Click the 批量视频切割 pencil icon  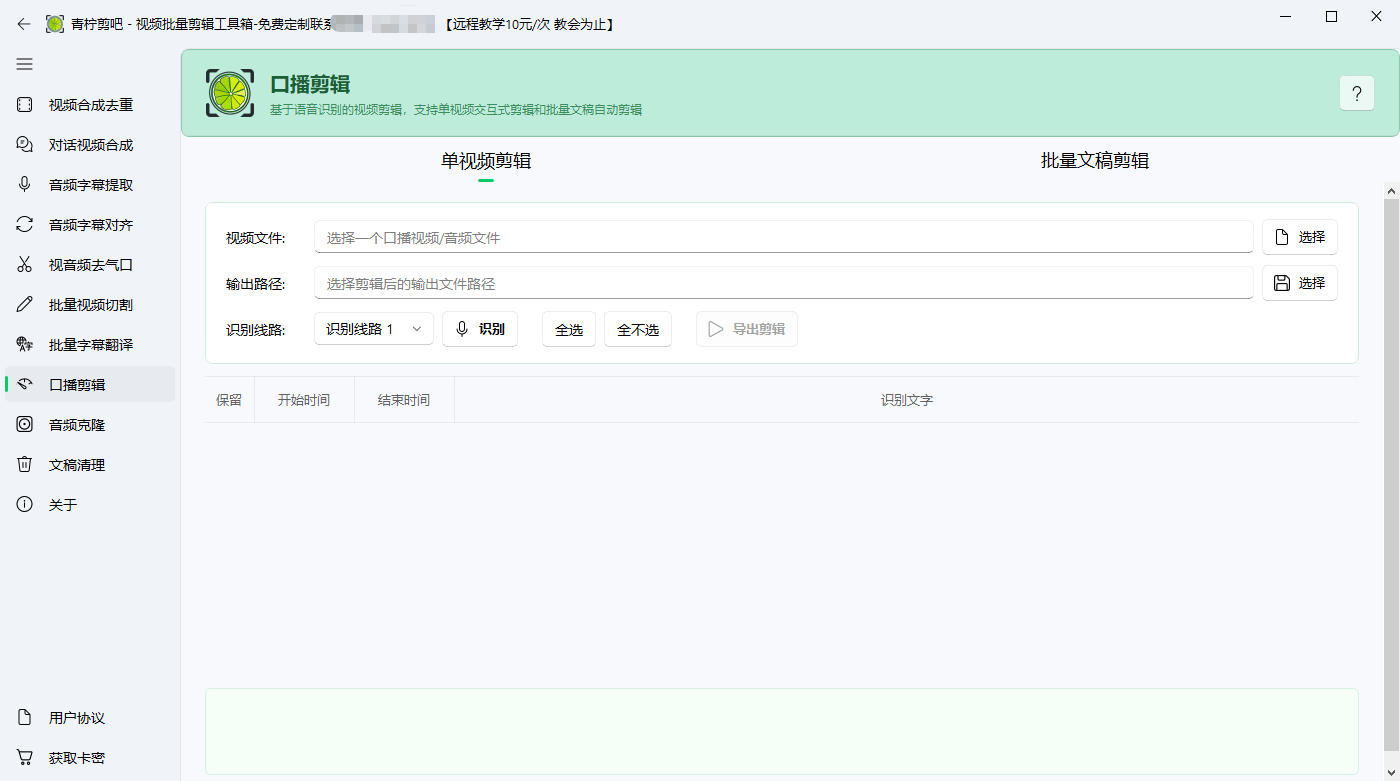25,305
